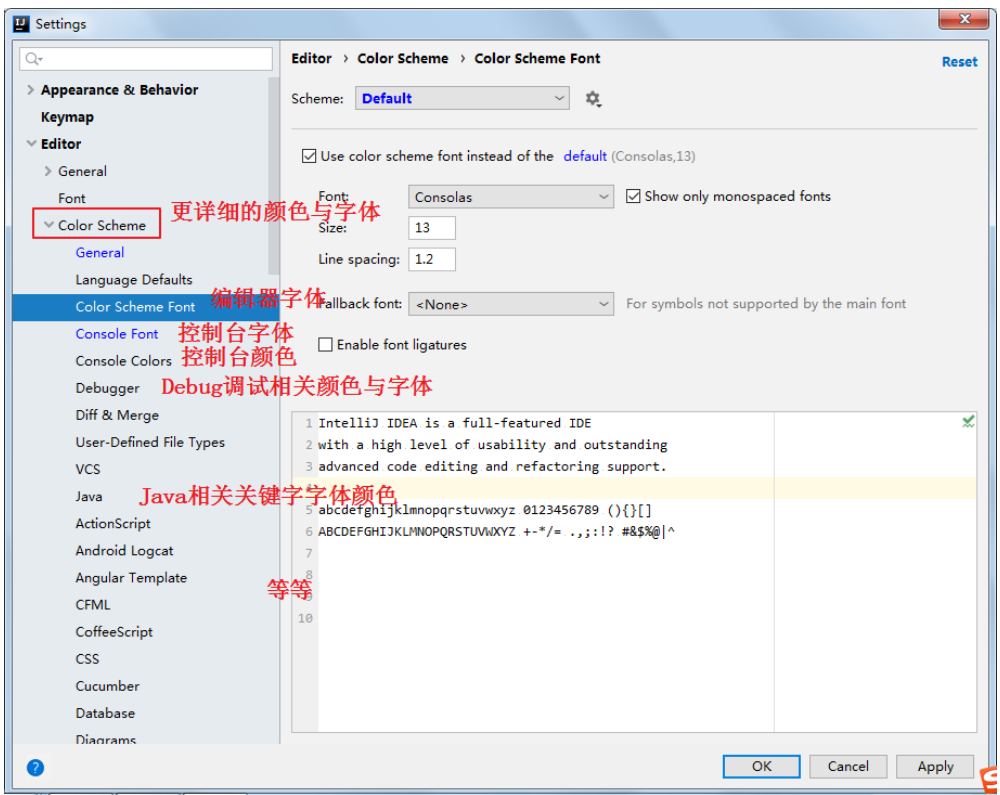Enable font ligatures checkbox
The width and height of the screenshot is (1000, 795).
point(325,345)
